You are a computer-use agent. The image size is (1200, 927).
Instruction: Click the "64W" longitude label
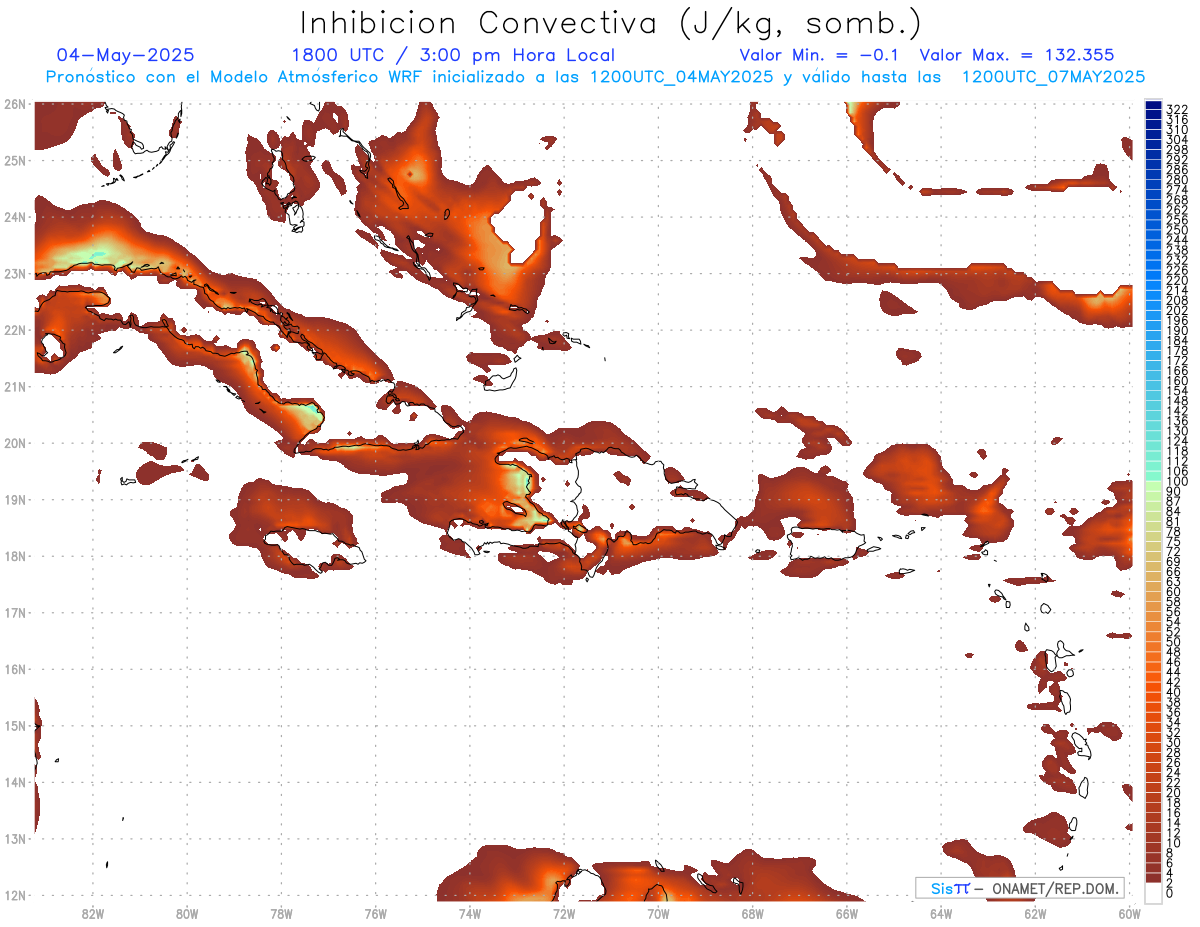tap(940, 913)
